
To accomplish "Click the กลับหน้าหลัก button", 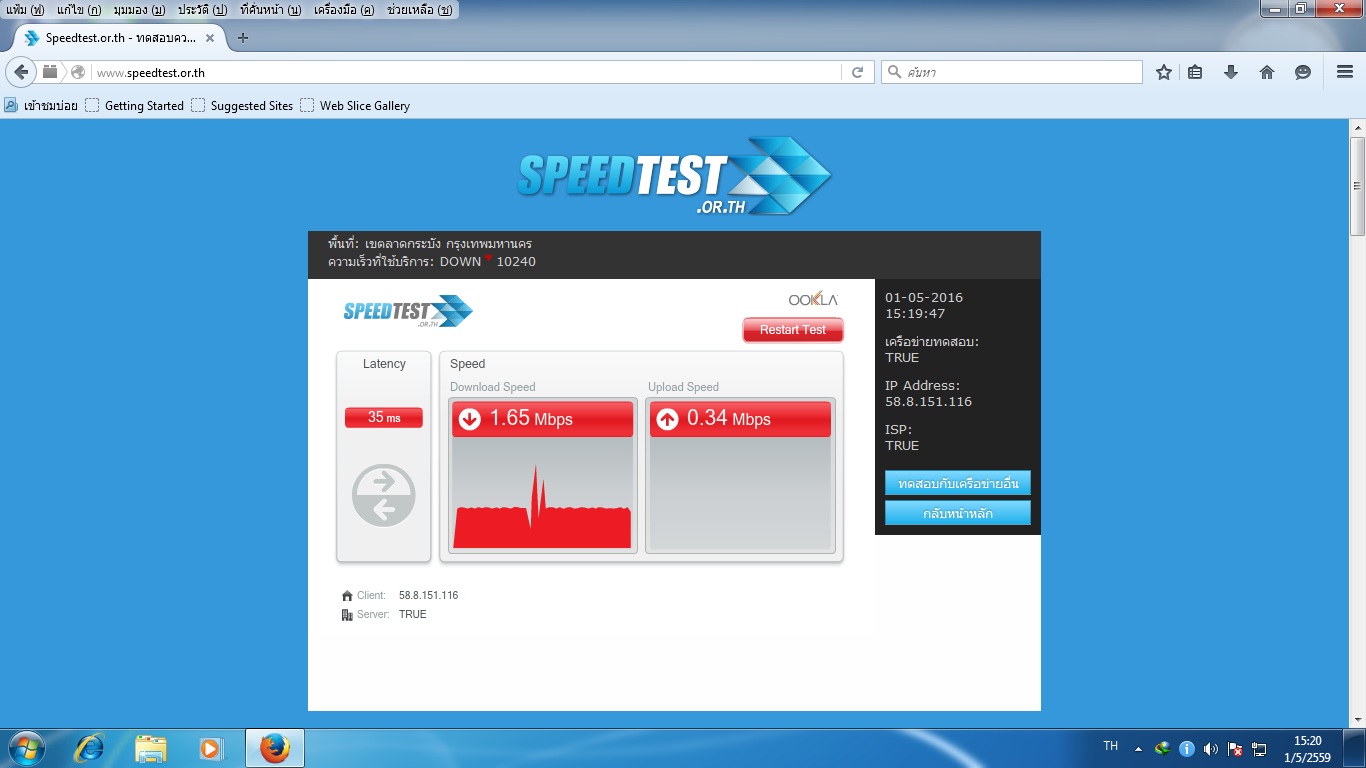I will click(x=958, y=513).
